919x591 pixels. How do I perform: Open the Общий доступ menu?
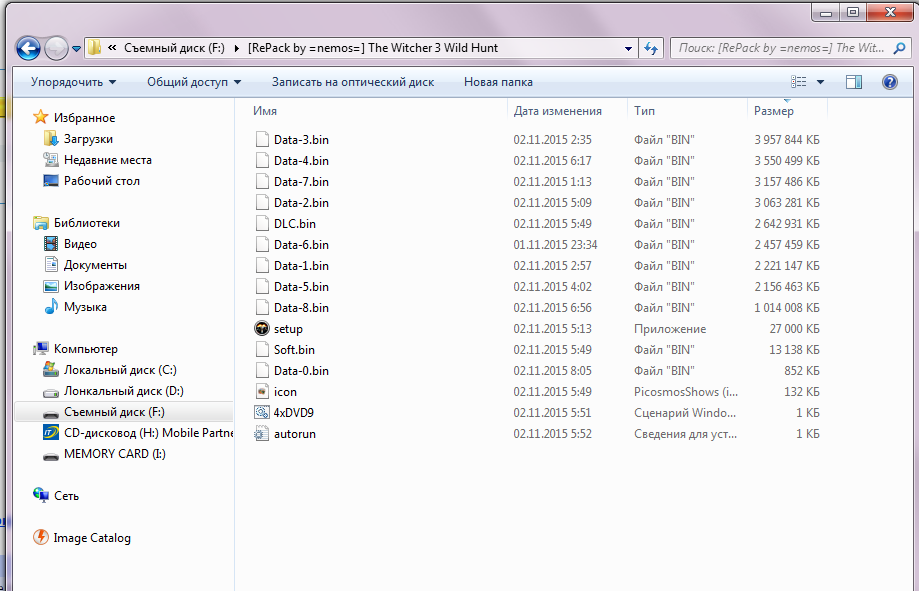194,82
